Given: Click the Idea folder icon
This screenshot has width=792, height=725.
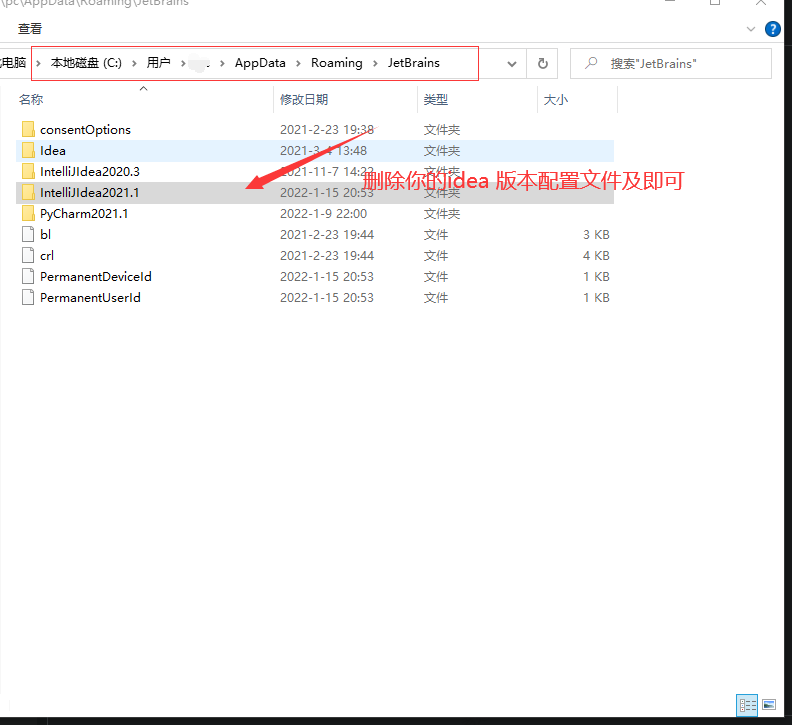Looking at the screenshot, I should coord(28,151).
